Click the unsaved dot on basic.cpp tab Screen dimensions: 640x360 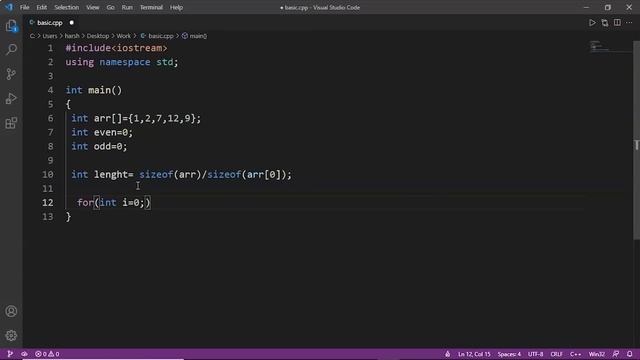click(x=71, y=23)
